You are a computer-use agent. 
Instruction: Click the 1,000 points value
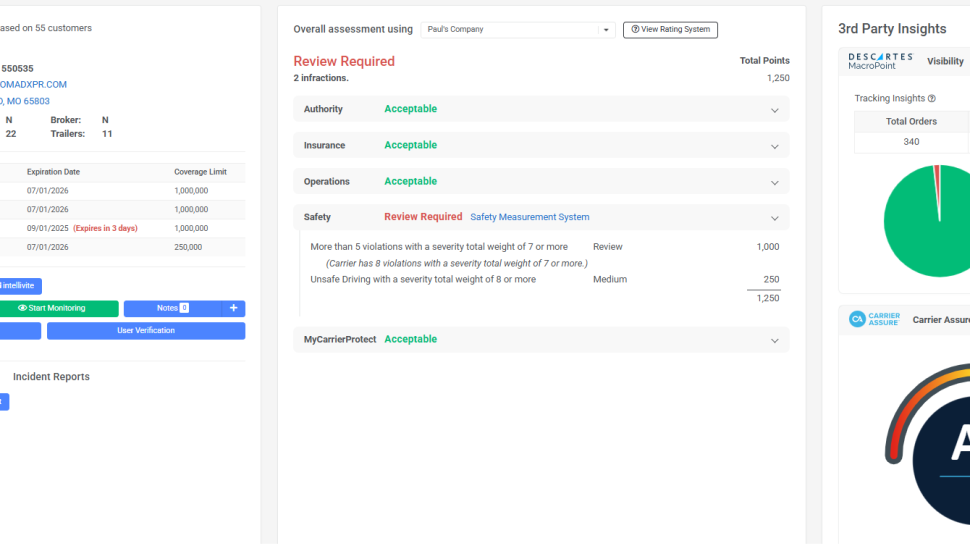[x=768, y=247]
